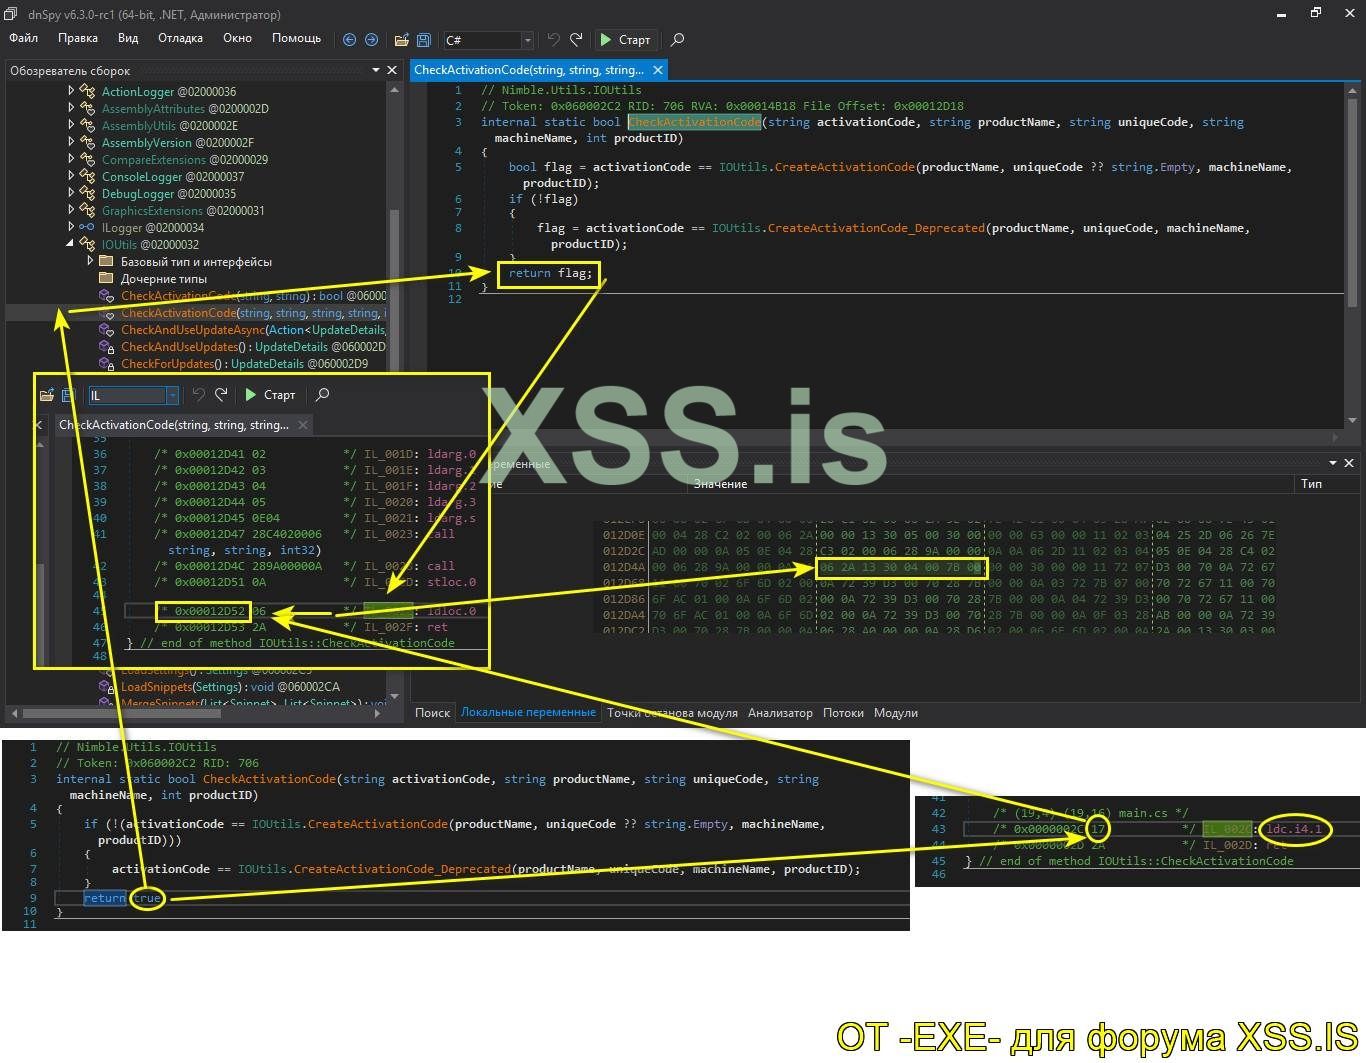
Task: Expand the AssemblyVersion class node
Action: click(71, 142)
